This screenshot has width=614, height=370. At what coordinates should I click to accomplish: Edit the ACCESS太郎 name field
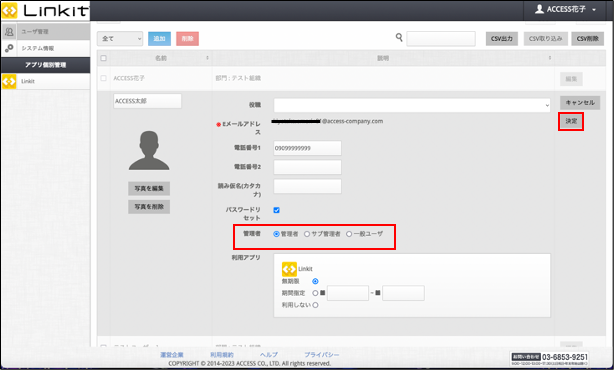(147, 101)
